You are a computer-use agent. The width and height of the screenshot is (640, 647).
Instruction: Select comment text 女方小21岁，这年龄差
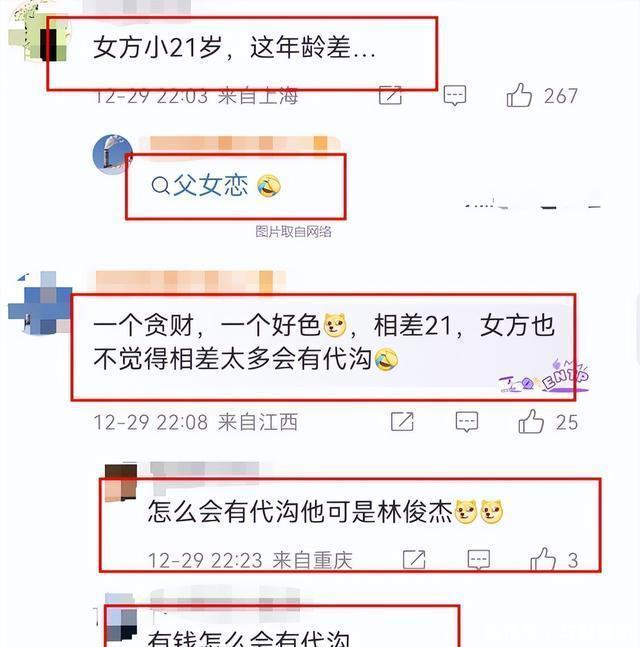(234, 47)
